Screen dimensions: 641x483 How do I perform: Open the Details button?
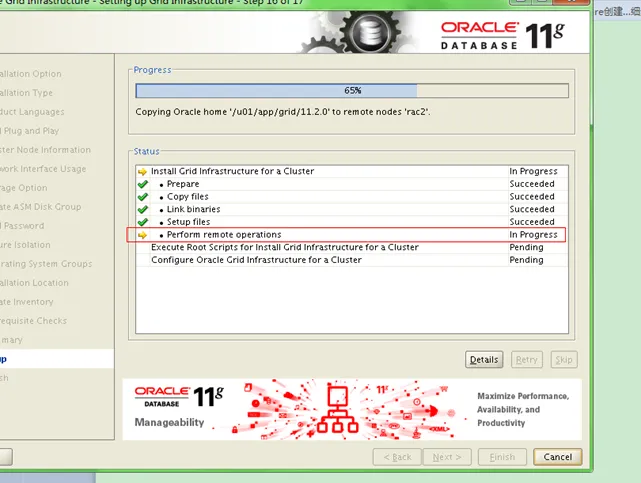[x=484, y=360]
